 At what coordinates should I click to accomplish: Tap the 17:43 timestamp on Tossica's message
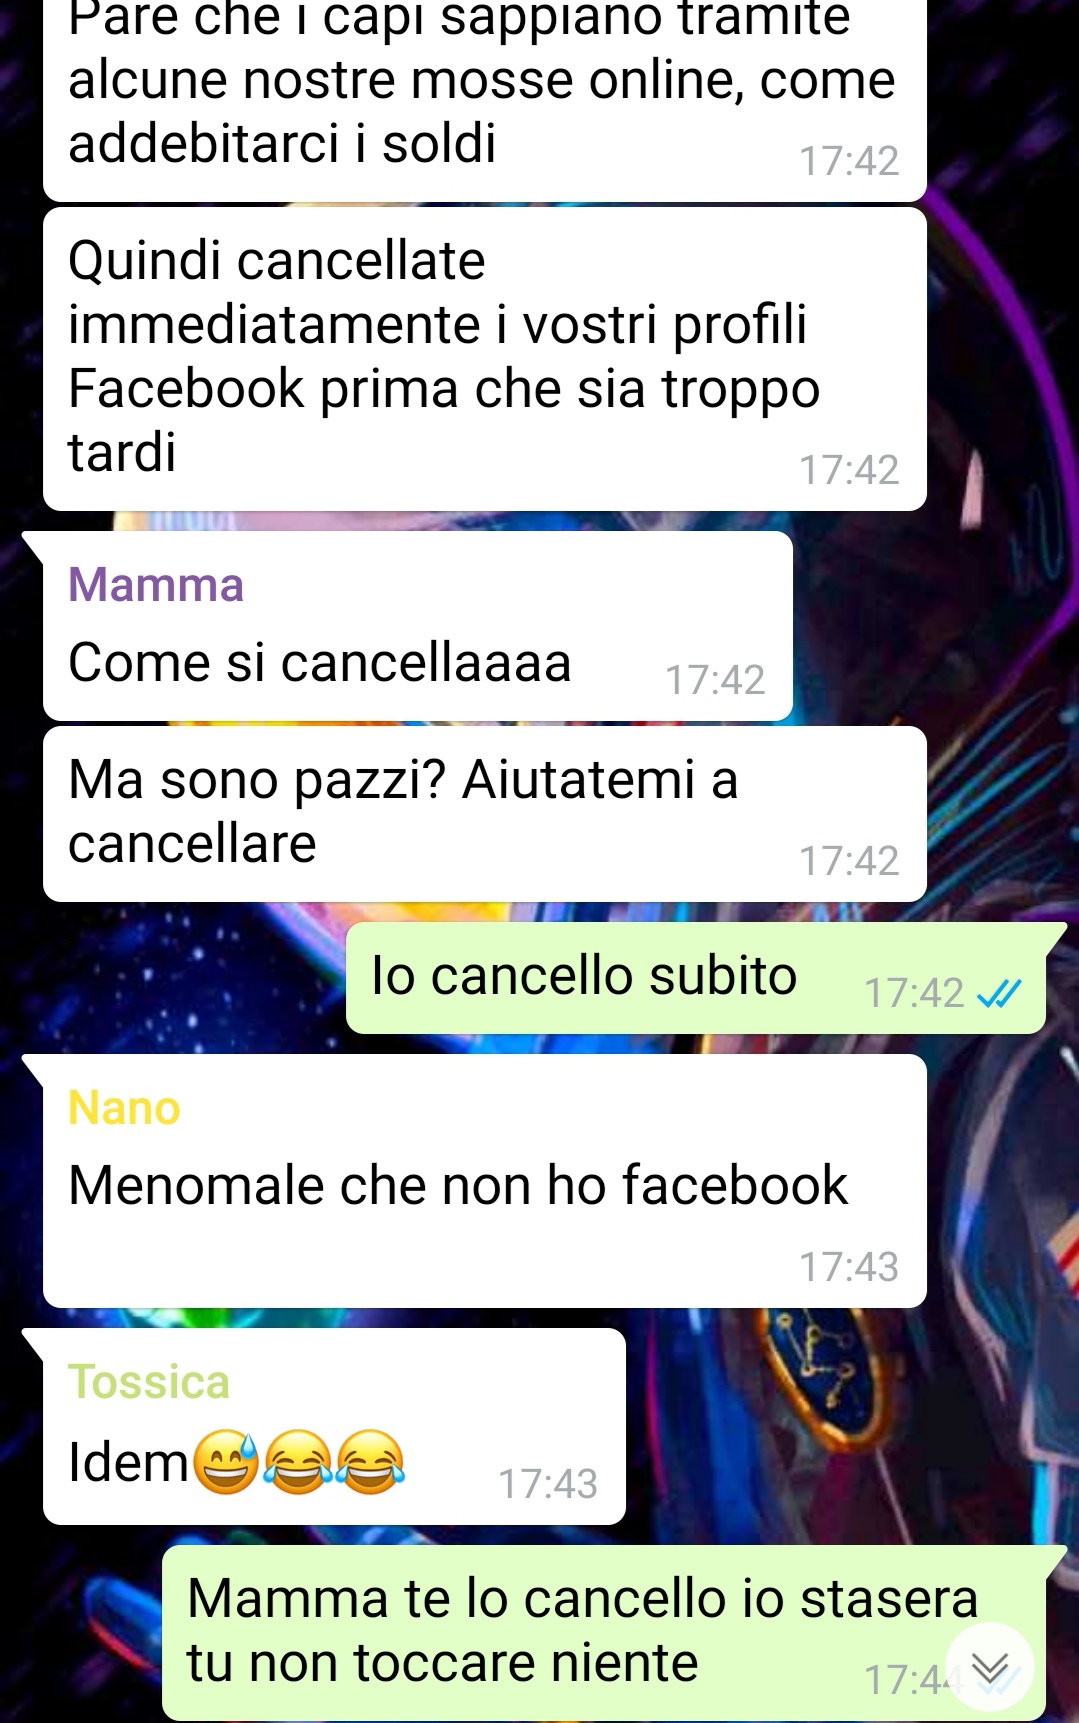pyautogui.click(x=548, y=1484)
